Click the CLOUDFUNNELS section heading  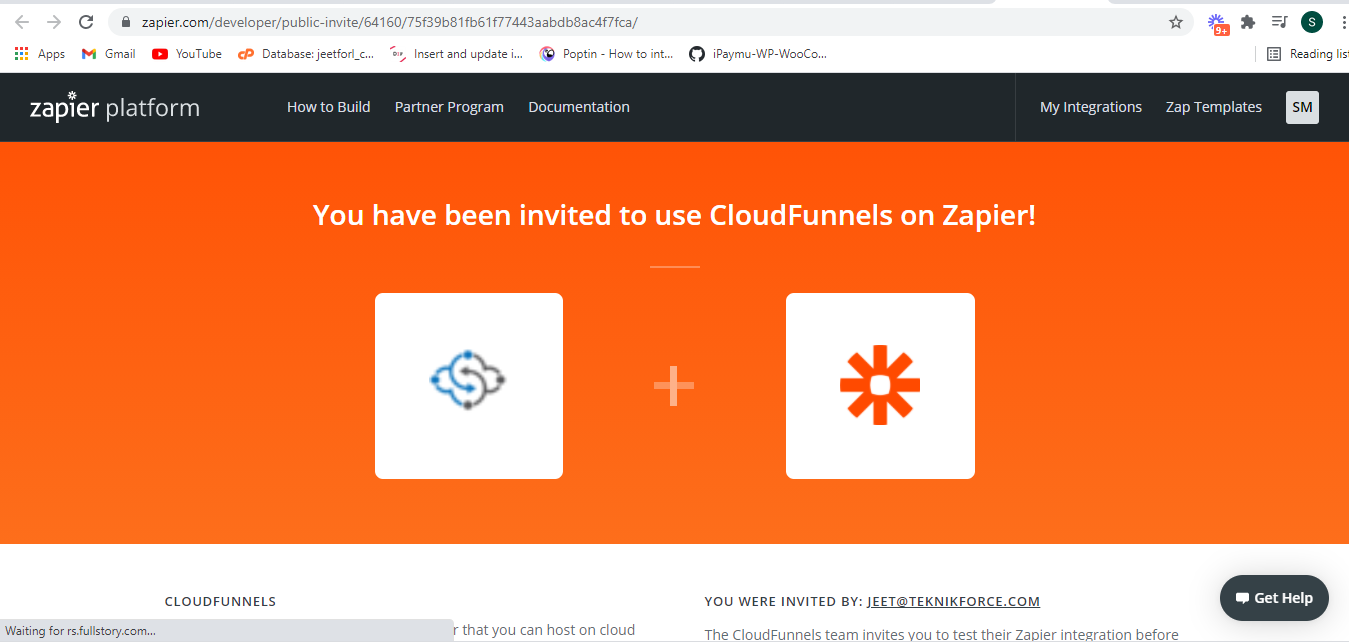pos(220,602)
